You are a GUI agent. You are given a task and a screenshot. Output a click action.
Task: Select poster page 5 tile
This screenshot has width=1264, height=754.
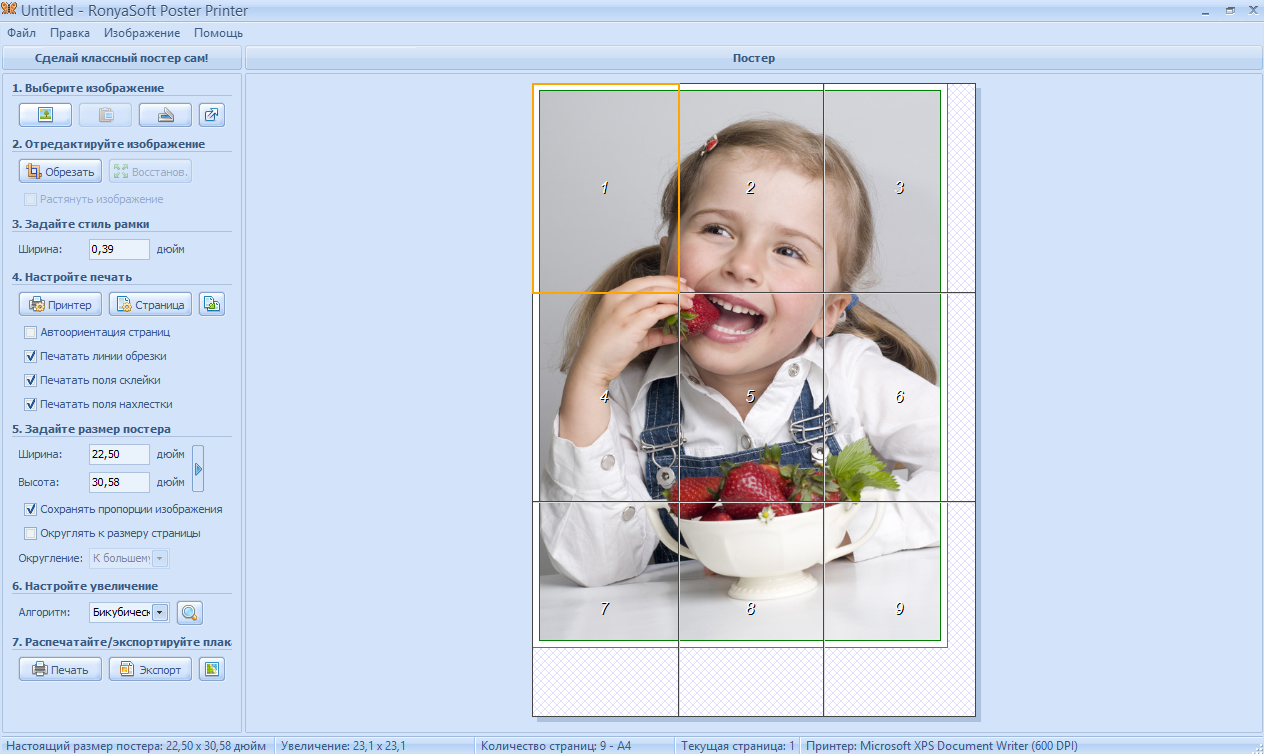pos(751,397)
